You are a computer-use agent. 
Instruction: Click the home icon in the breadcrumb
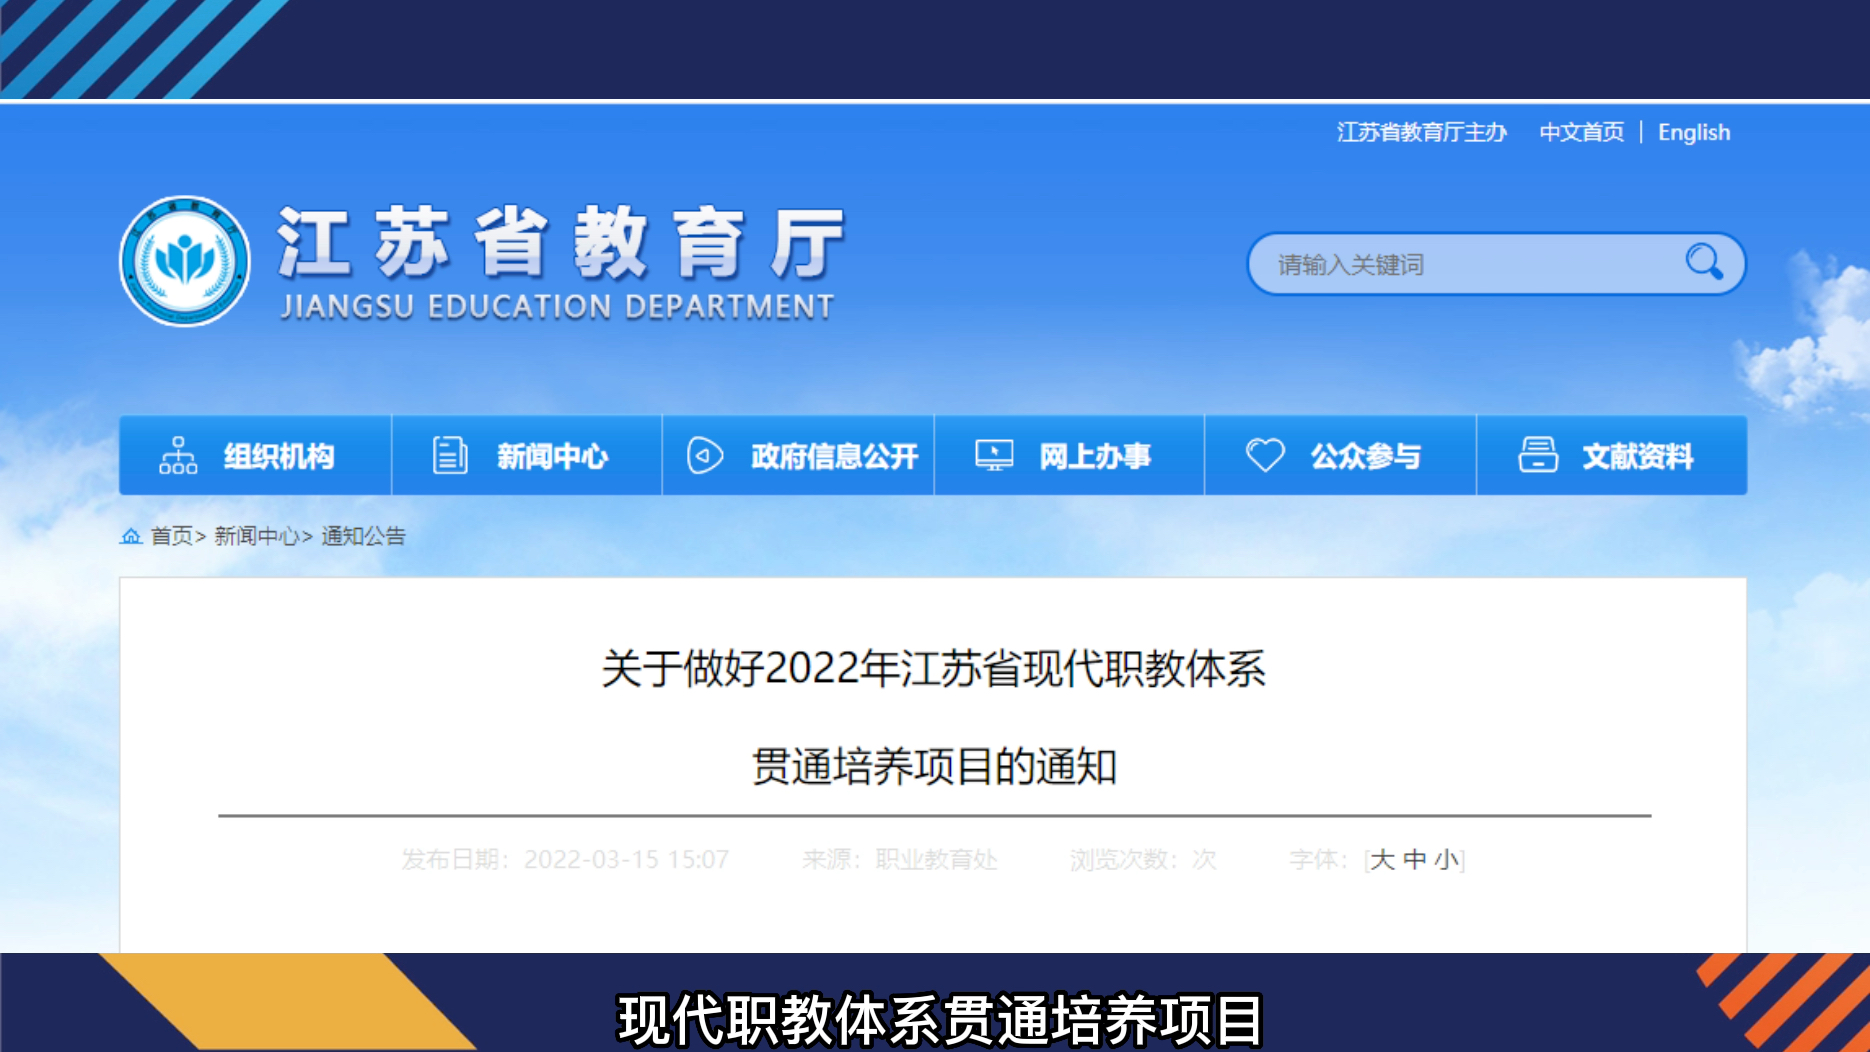click(x=131, y=535)
